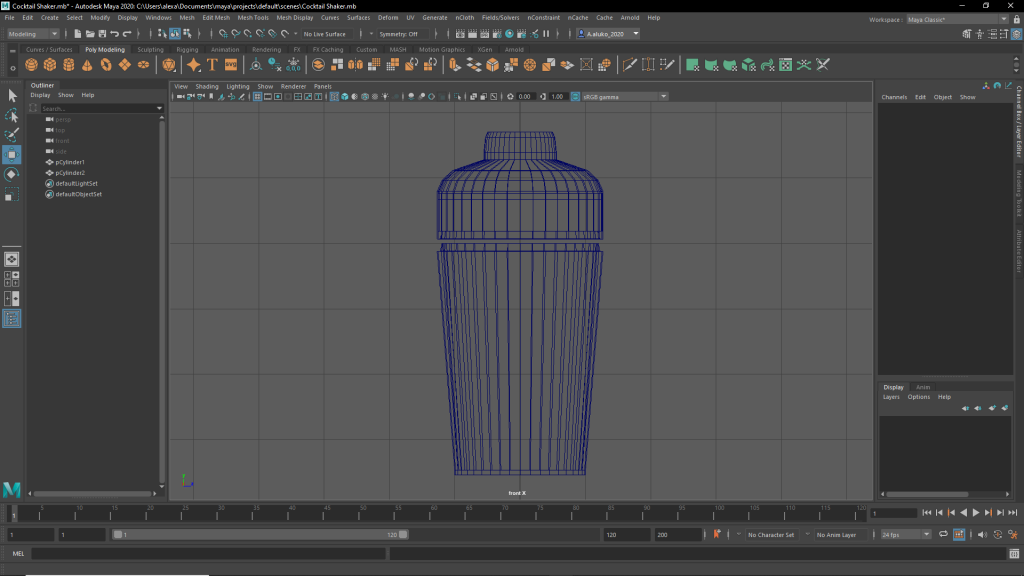Viewport: 1024px width, 576px height.
Task: Open the Mesh Tools menu
Action: tap(253, 18)
